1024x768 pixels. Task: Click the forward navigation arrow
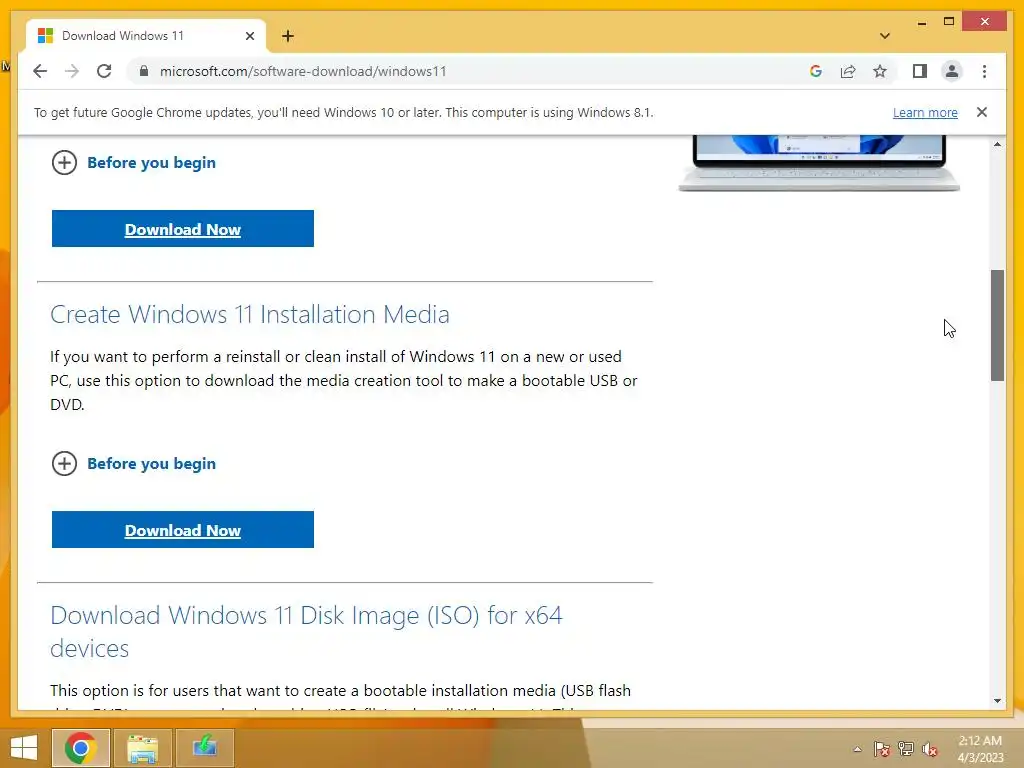(x=72, y=71)
